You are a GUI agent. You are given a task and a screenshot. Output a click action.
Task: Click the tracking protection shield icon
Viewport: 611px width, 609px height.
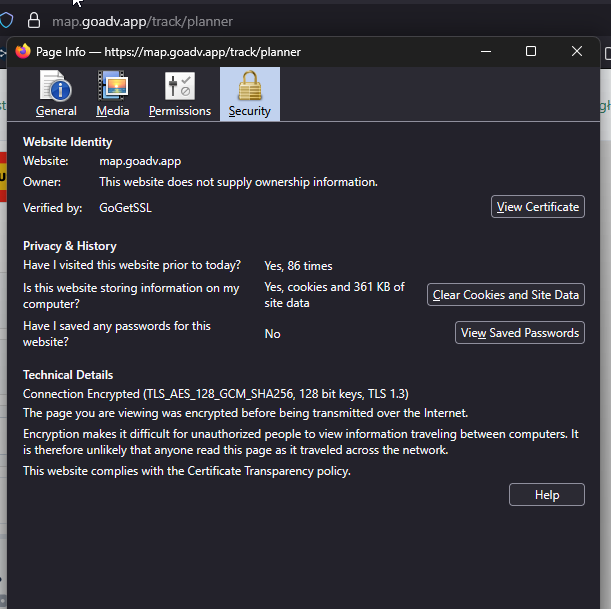coord(6,20)
